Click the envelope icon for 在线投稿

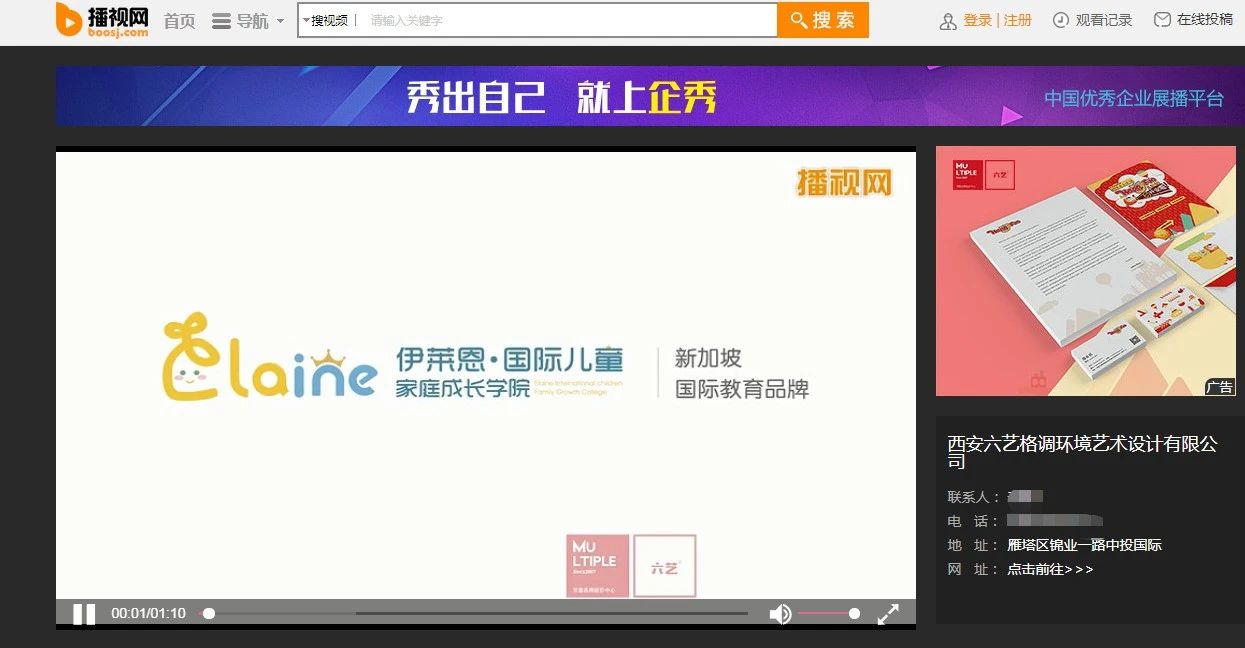coord(1162,20)
